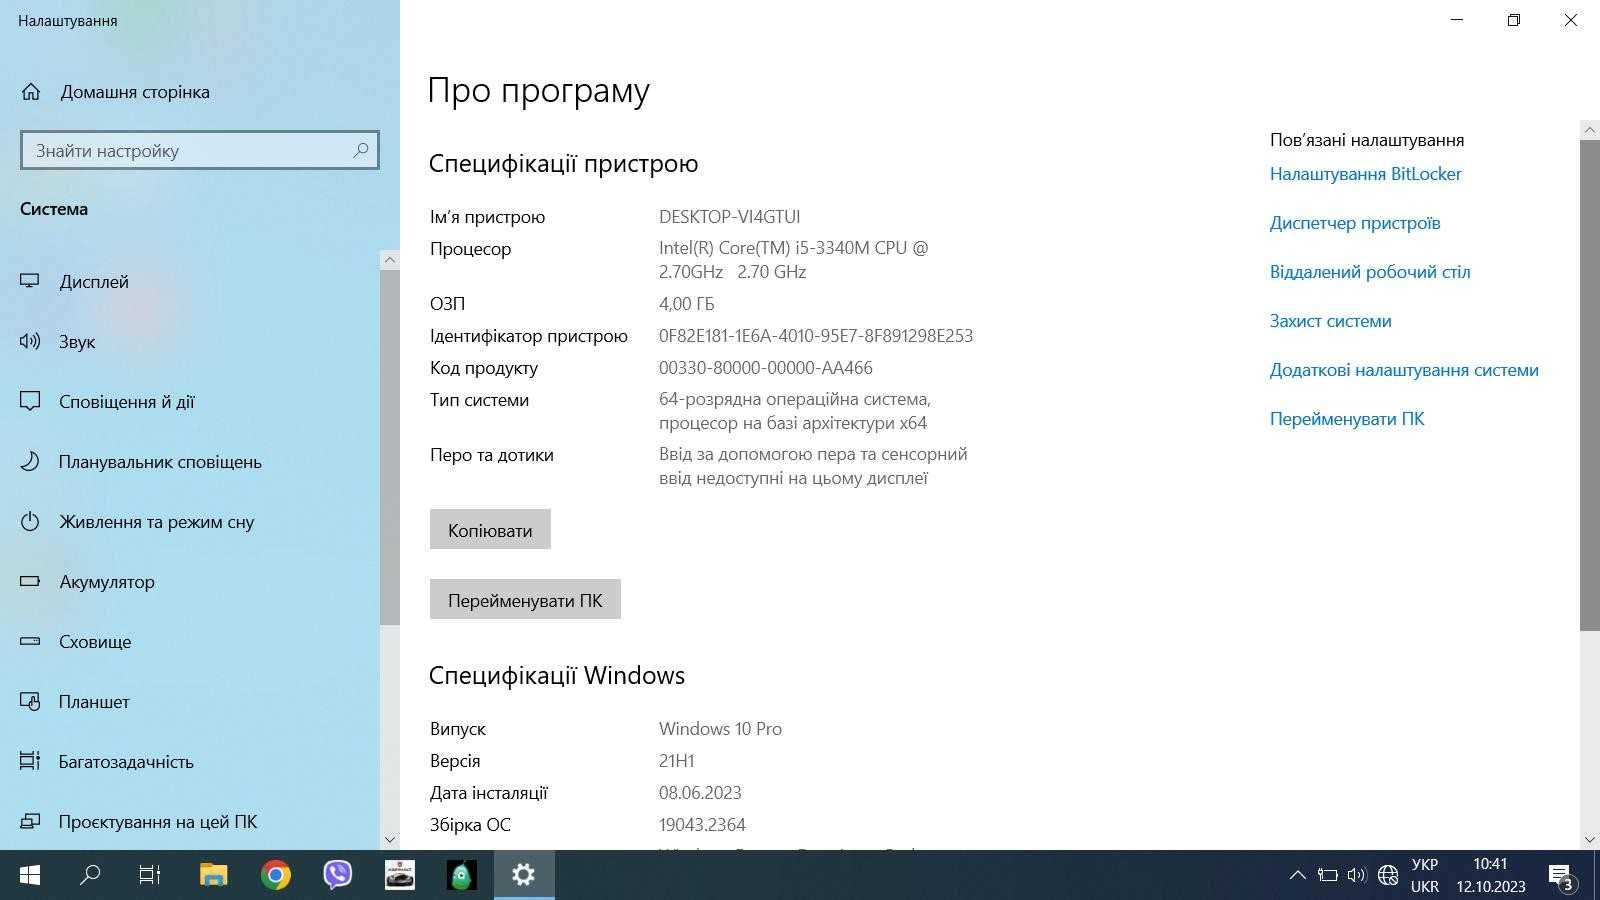Launch Google Chrome from the taskbar

[x=275, y=875]
